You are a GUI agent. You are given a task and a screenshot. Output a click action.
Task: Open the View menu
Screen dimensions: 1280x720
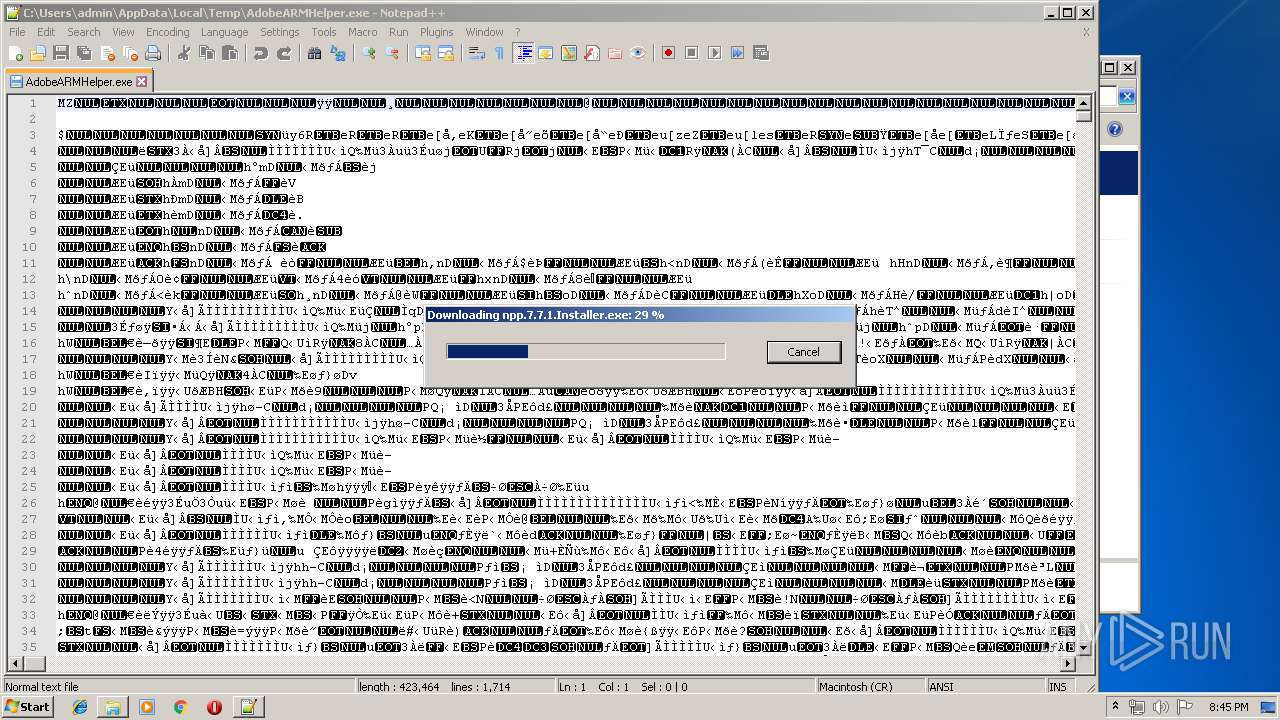tap(123, 32)
